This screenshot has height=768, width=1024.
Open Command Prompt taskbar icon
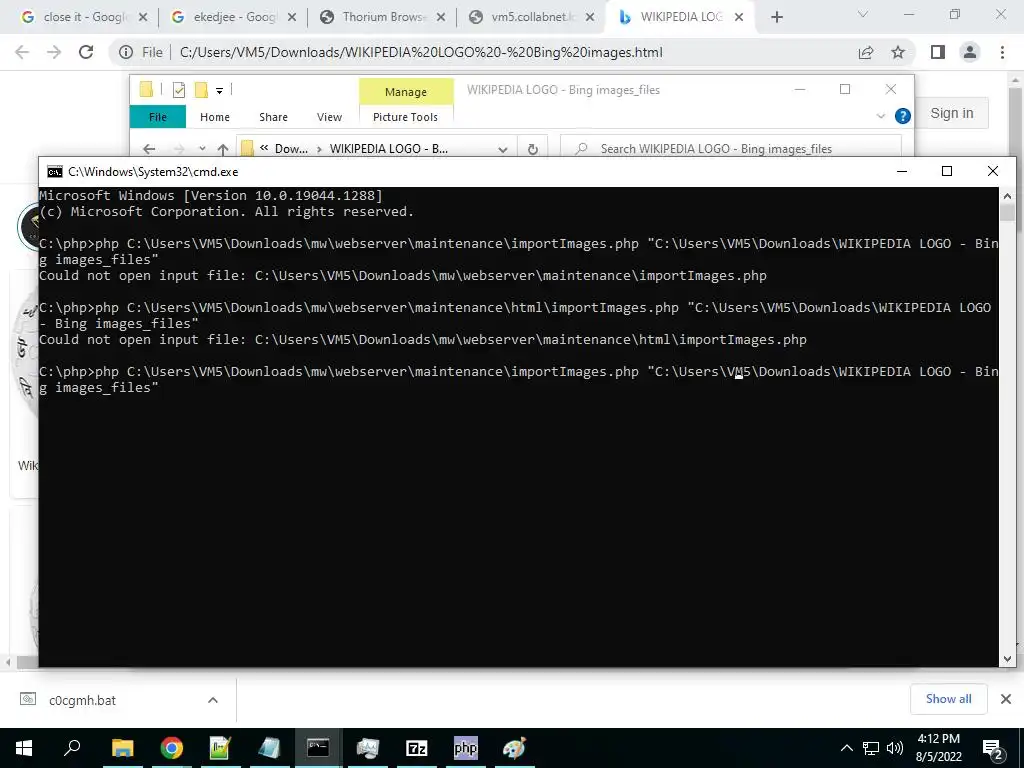318,748
